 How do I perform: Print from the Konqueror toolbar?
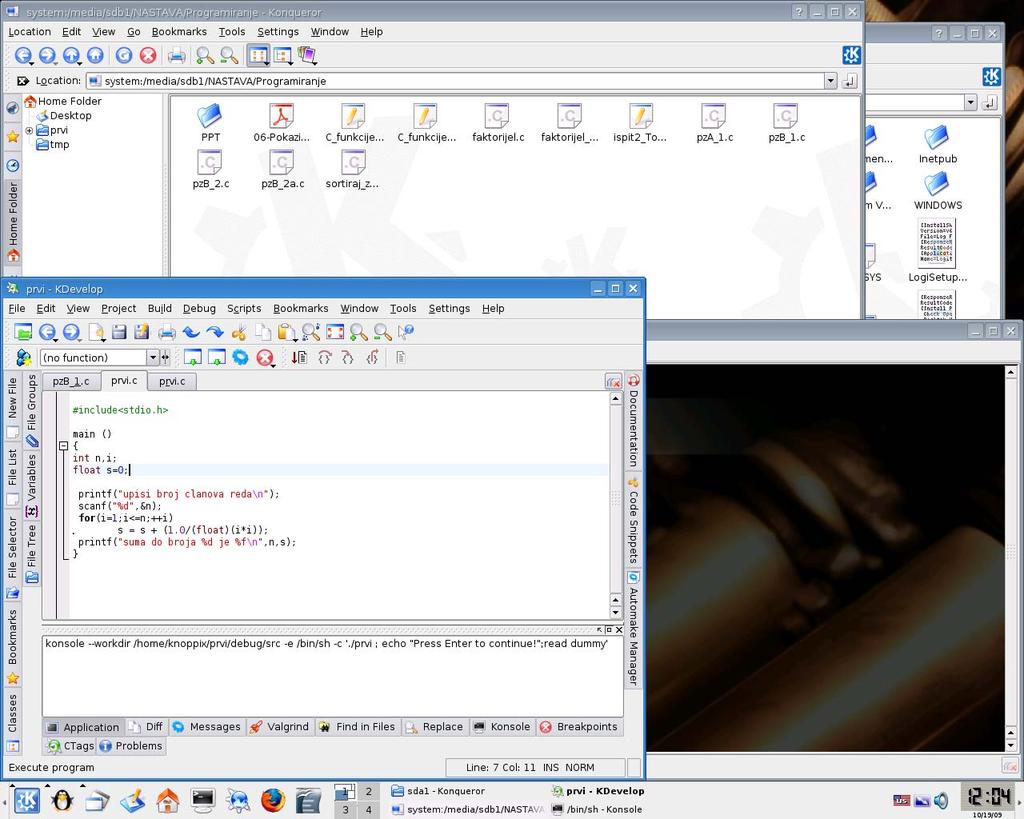click(x=176, y=56)
